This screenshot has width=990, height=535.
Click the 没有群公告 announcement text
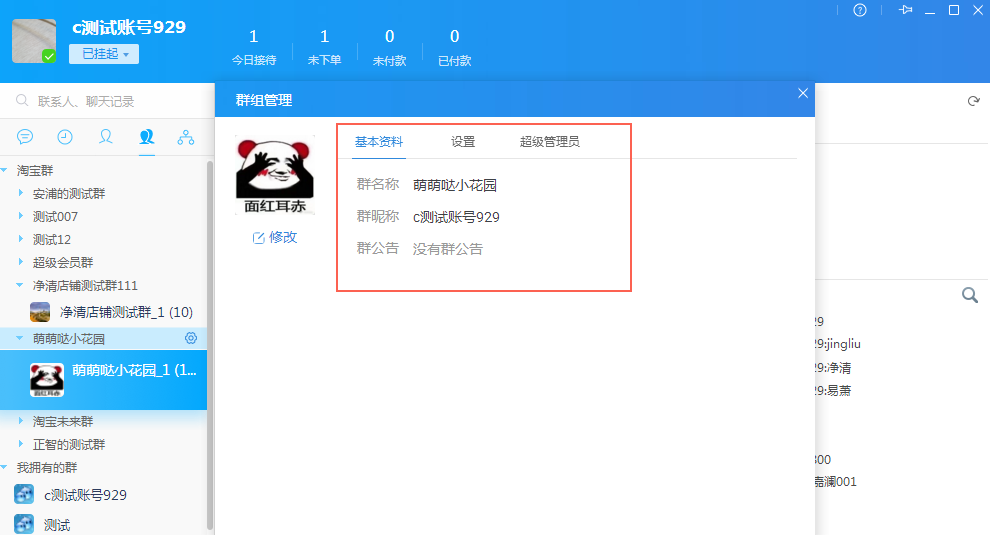[448, 249]
